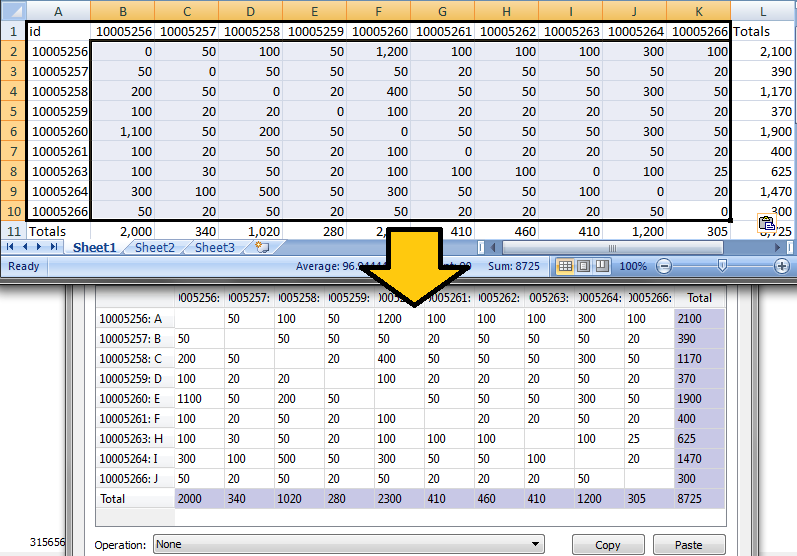Screen dimensions: 797x556
Task: Select total 2300 in lower table Total row
Action: (399, 499)
